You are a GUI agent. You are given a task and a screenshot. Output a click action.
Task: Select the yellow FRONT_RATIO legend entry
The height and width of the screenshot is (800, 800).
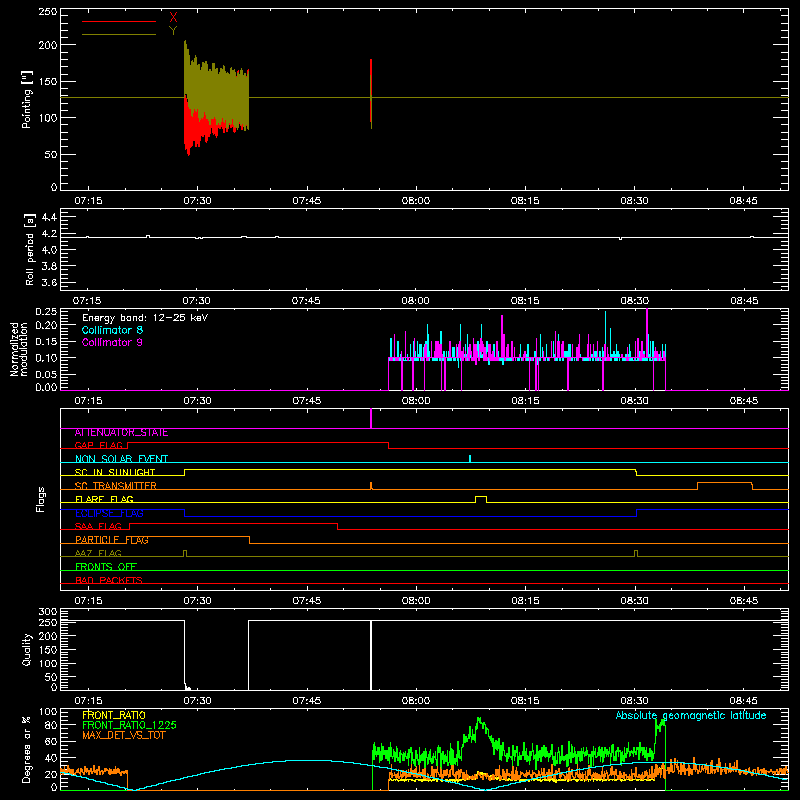(x=114, y=715)
